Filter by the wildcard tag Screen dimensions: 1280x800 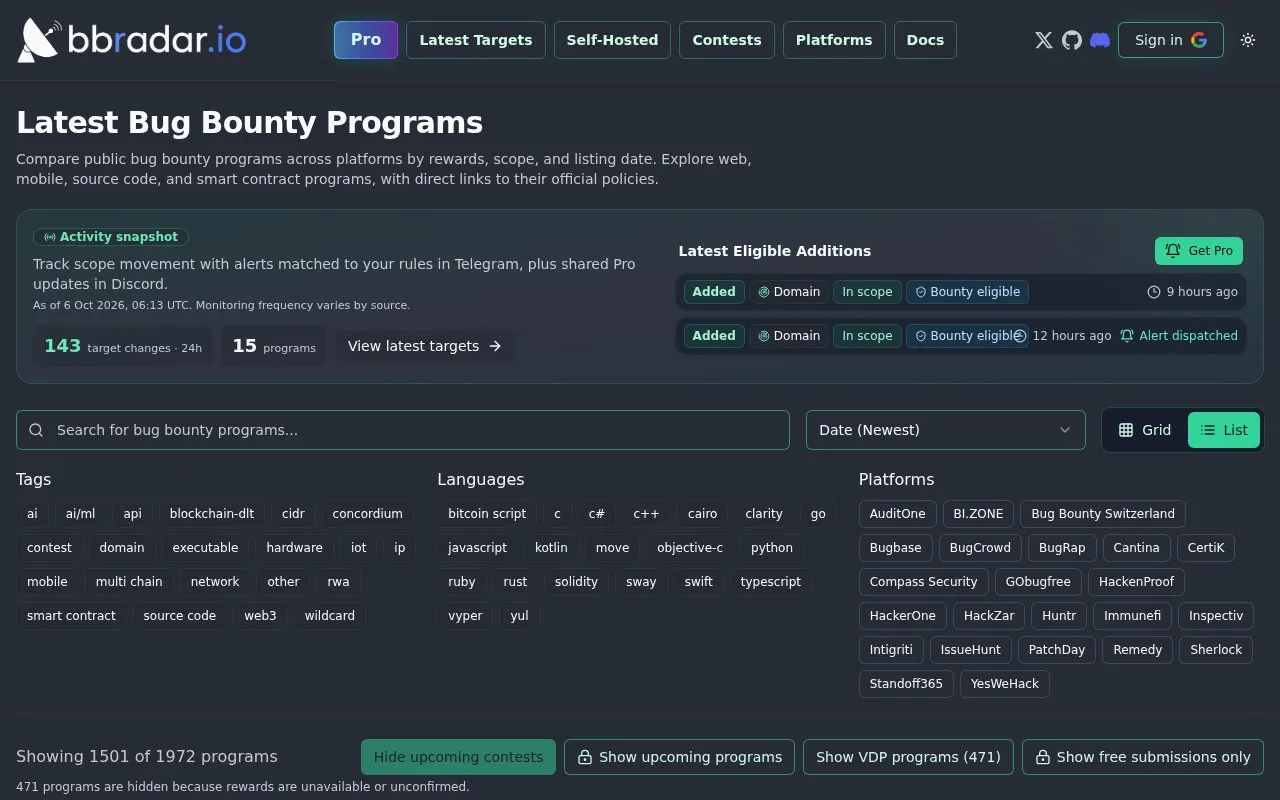click(330, 616)
